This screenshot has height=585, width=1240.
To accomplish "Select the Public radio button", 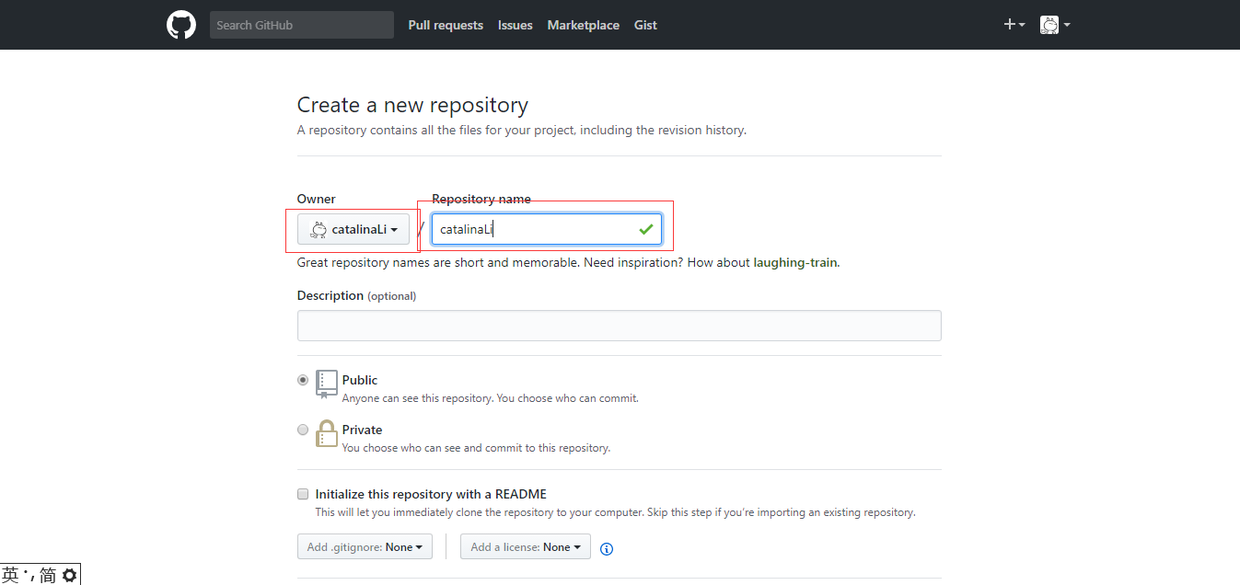I will 303,380.
